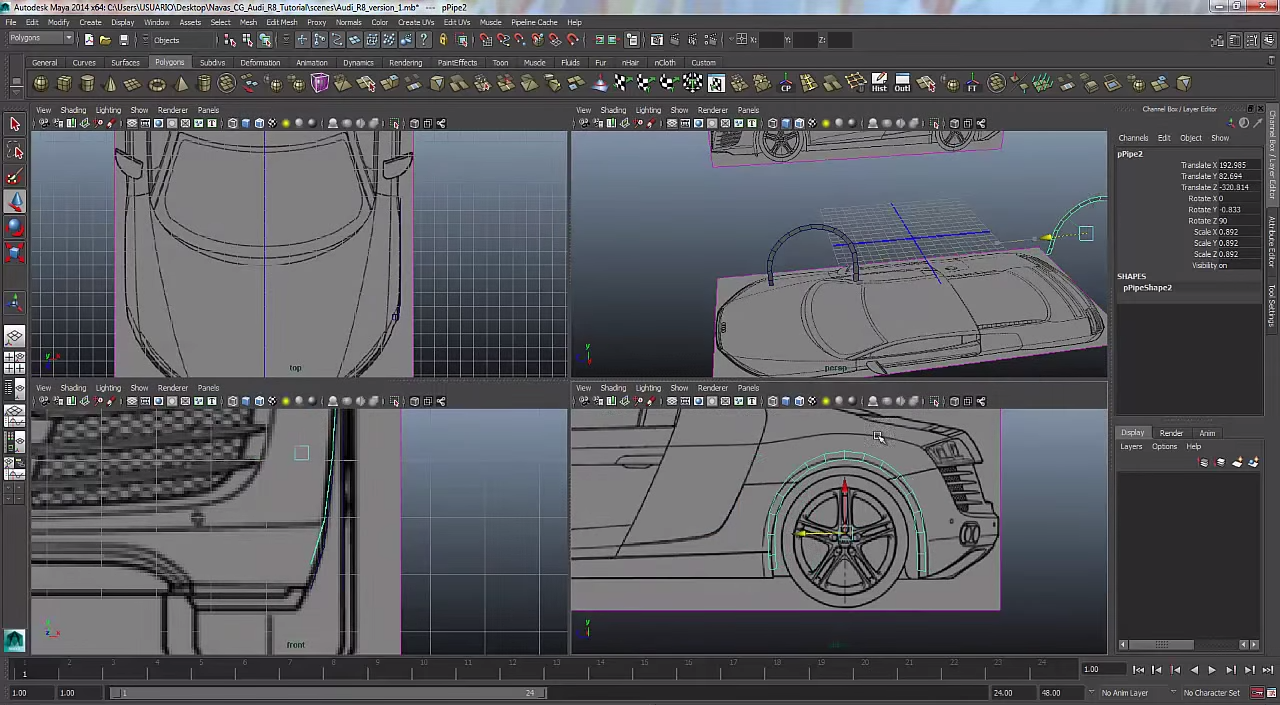
Task: Click the CP center pivot shelf icon
Action: (786, 84)
